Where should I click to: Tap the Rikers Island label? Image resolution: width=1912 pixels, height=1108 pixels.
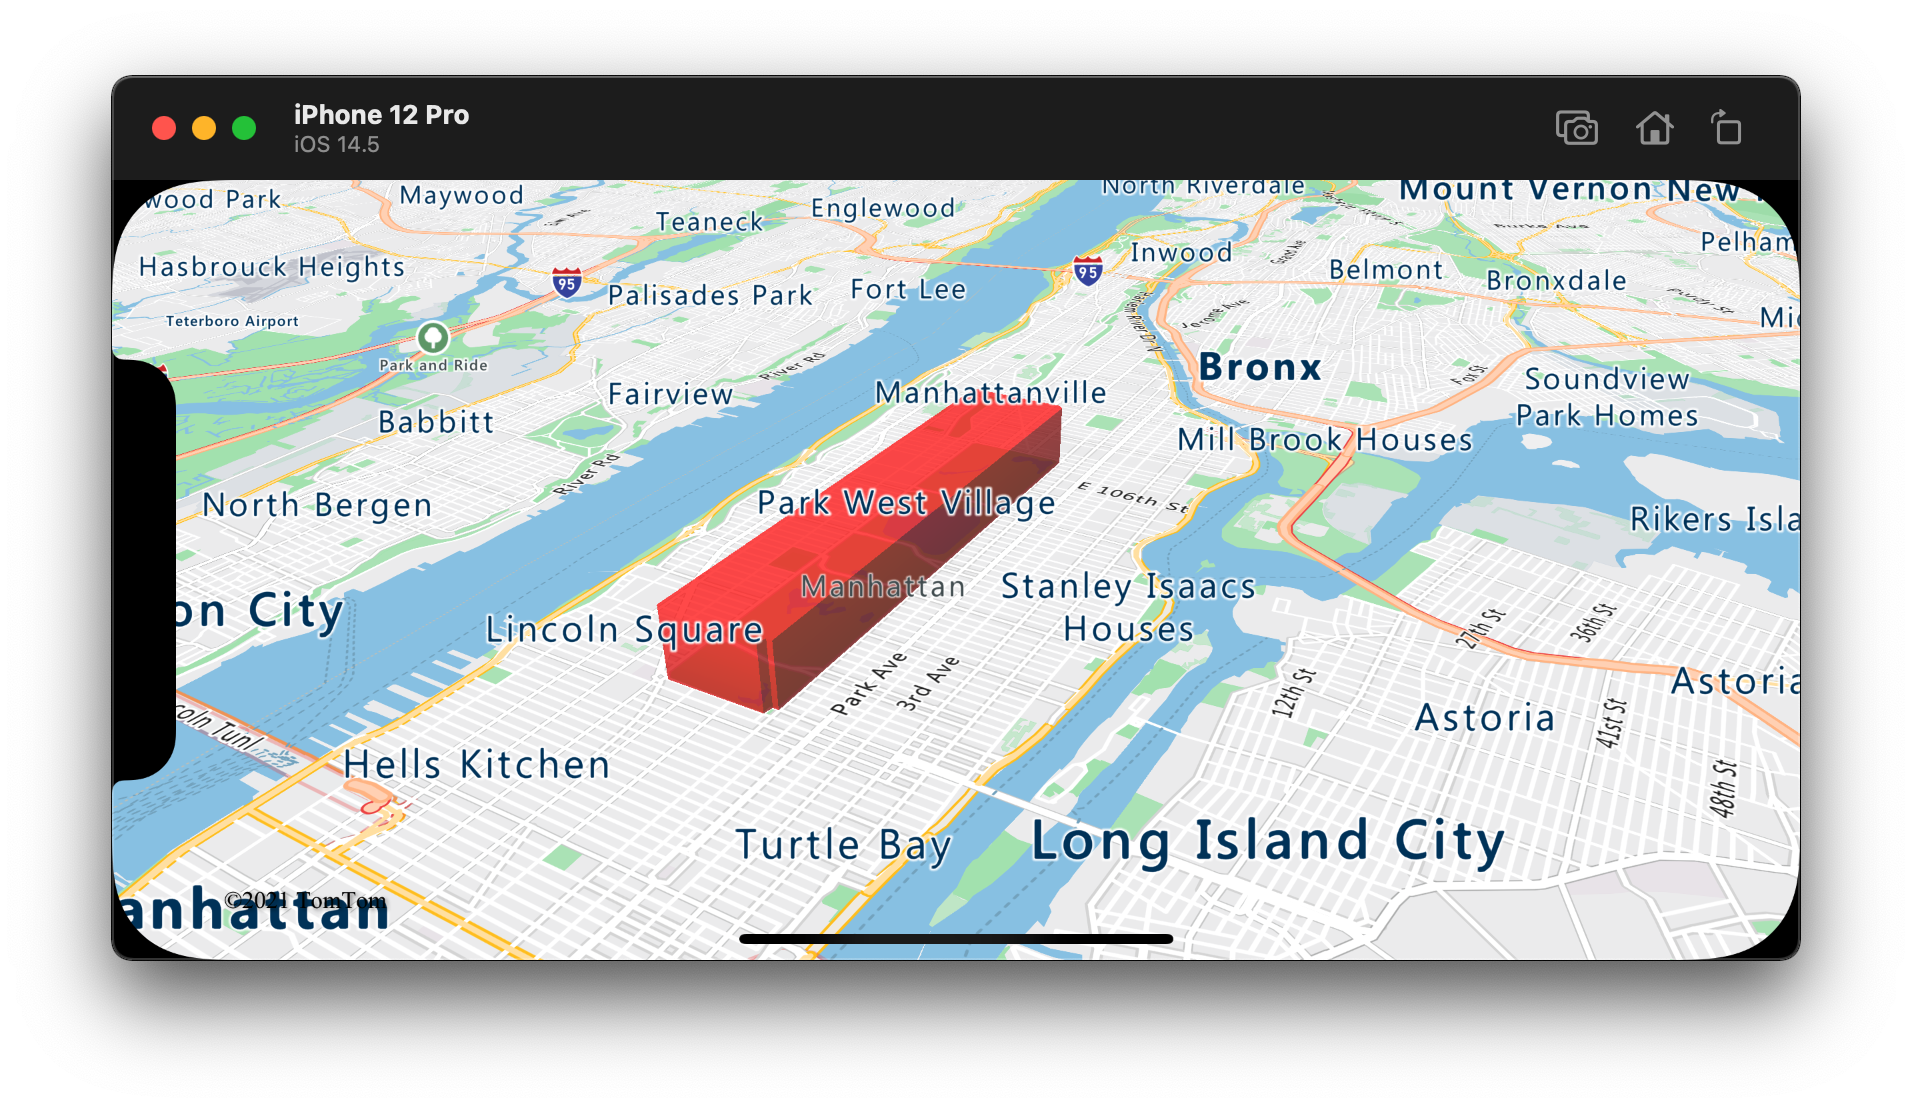tap(1714, 520)
